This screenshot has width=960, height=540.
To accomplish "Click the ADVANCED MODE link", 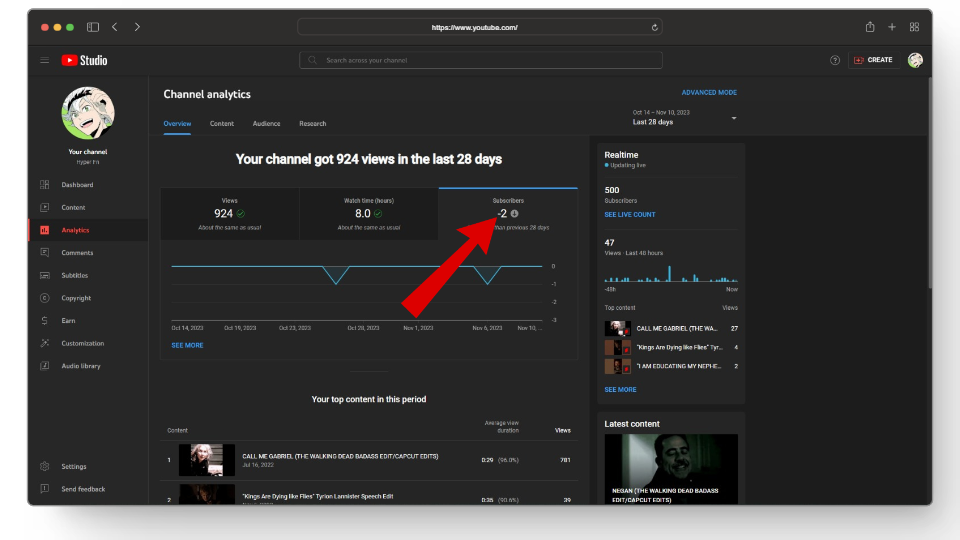I will tap(709, 93).
